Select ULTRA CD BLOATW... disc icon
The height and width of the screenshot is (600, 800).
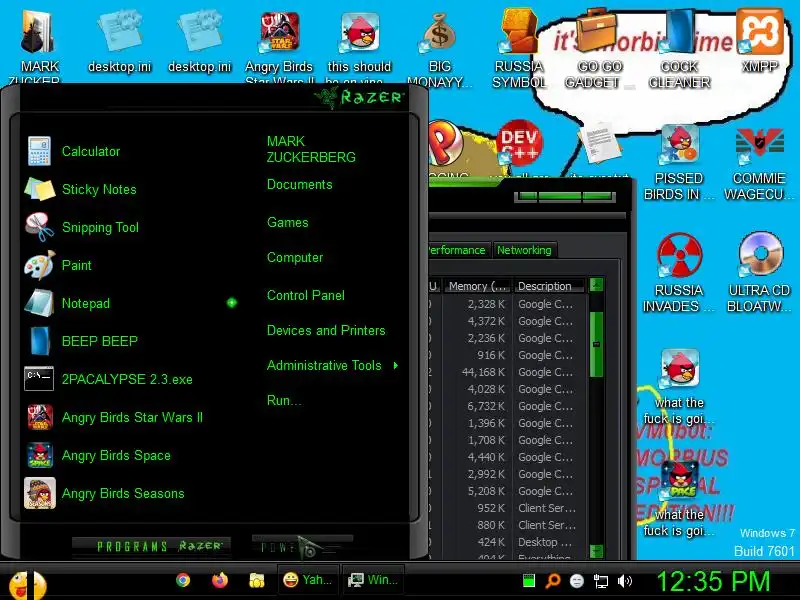coord(759,273)
